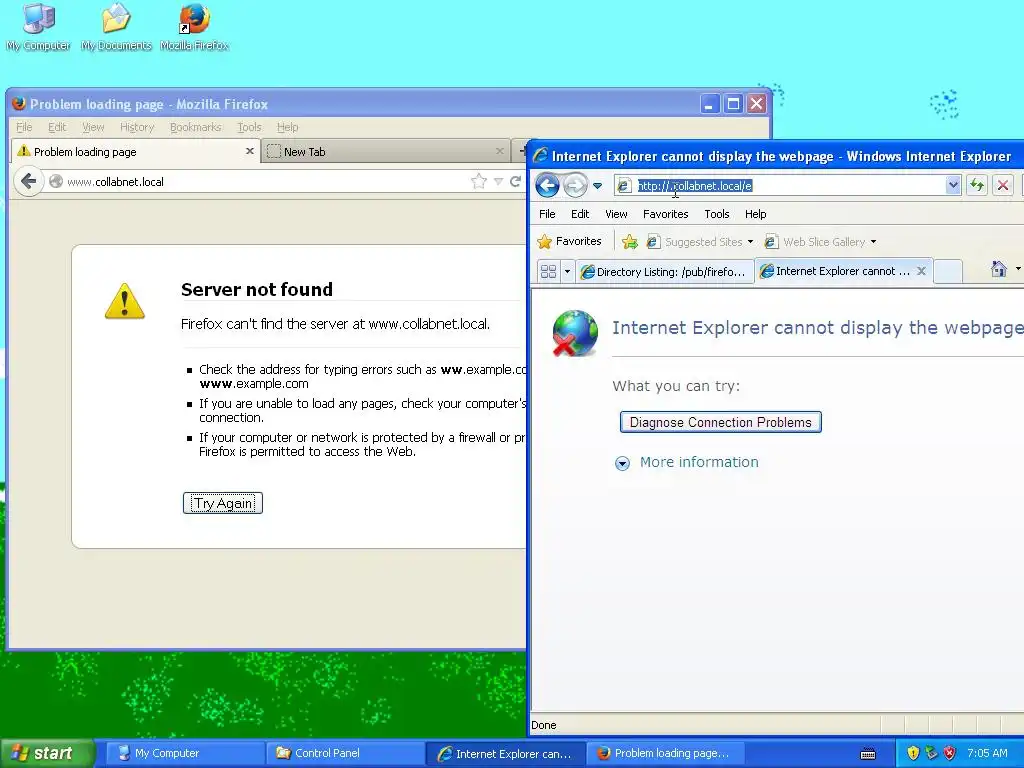The width and height of the screenshot is (1024, 768).
Task: Click red security alert tray icon
Action: pyautogui.click(x=950, y=753)
